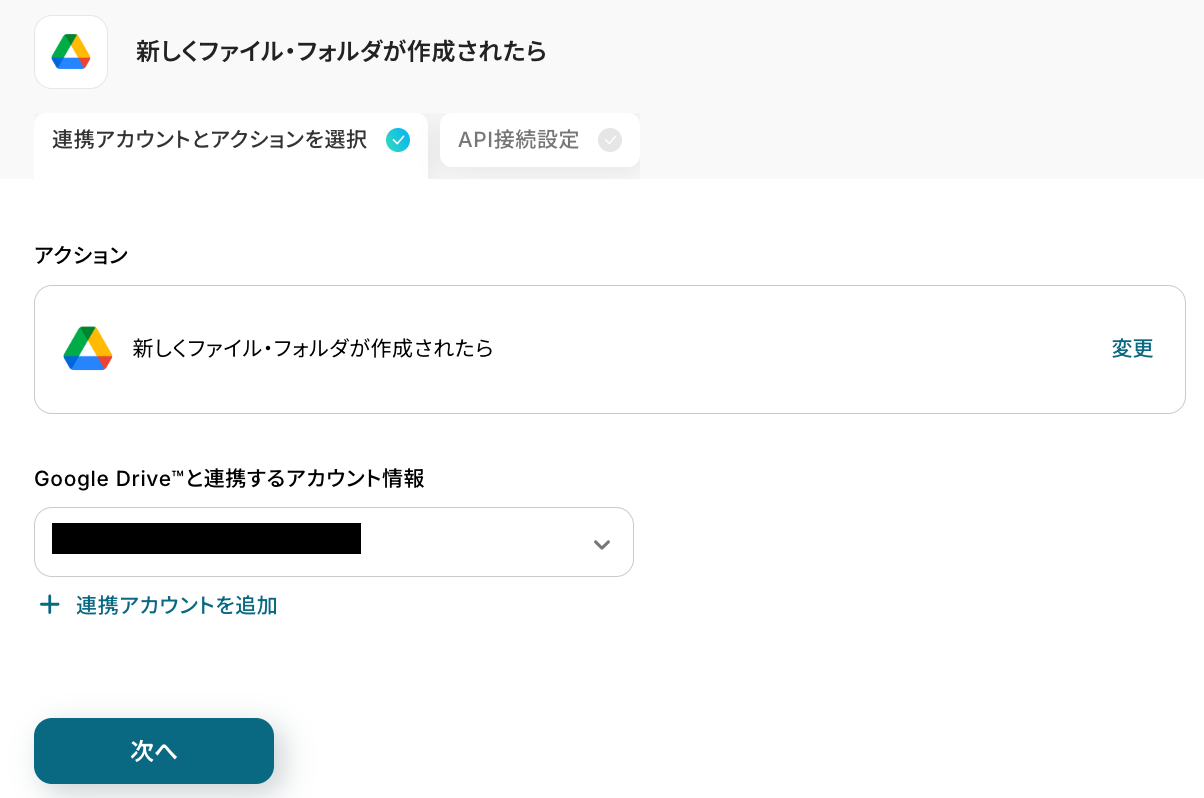Click the Google Drive logo in the header

[x=71, y=52]
